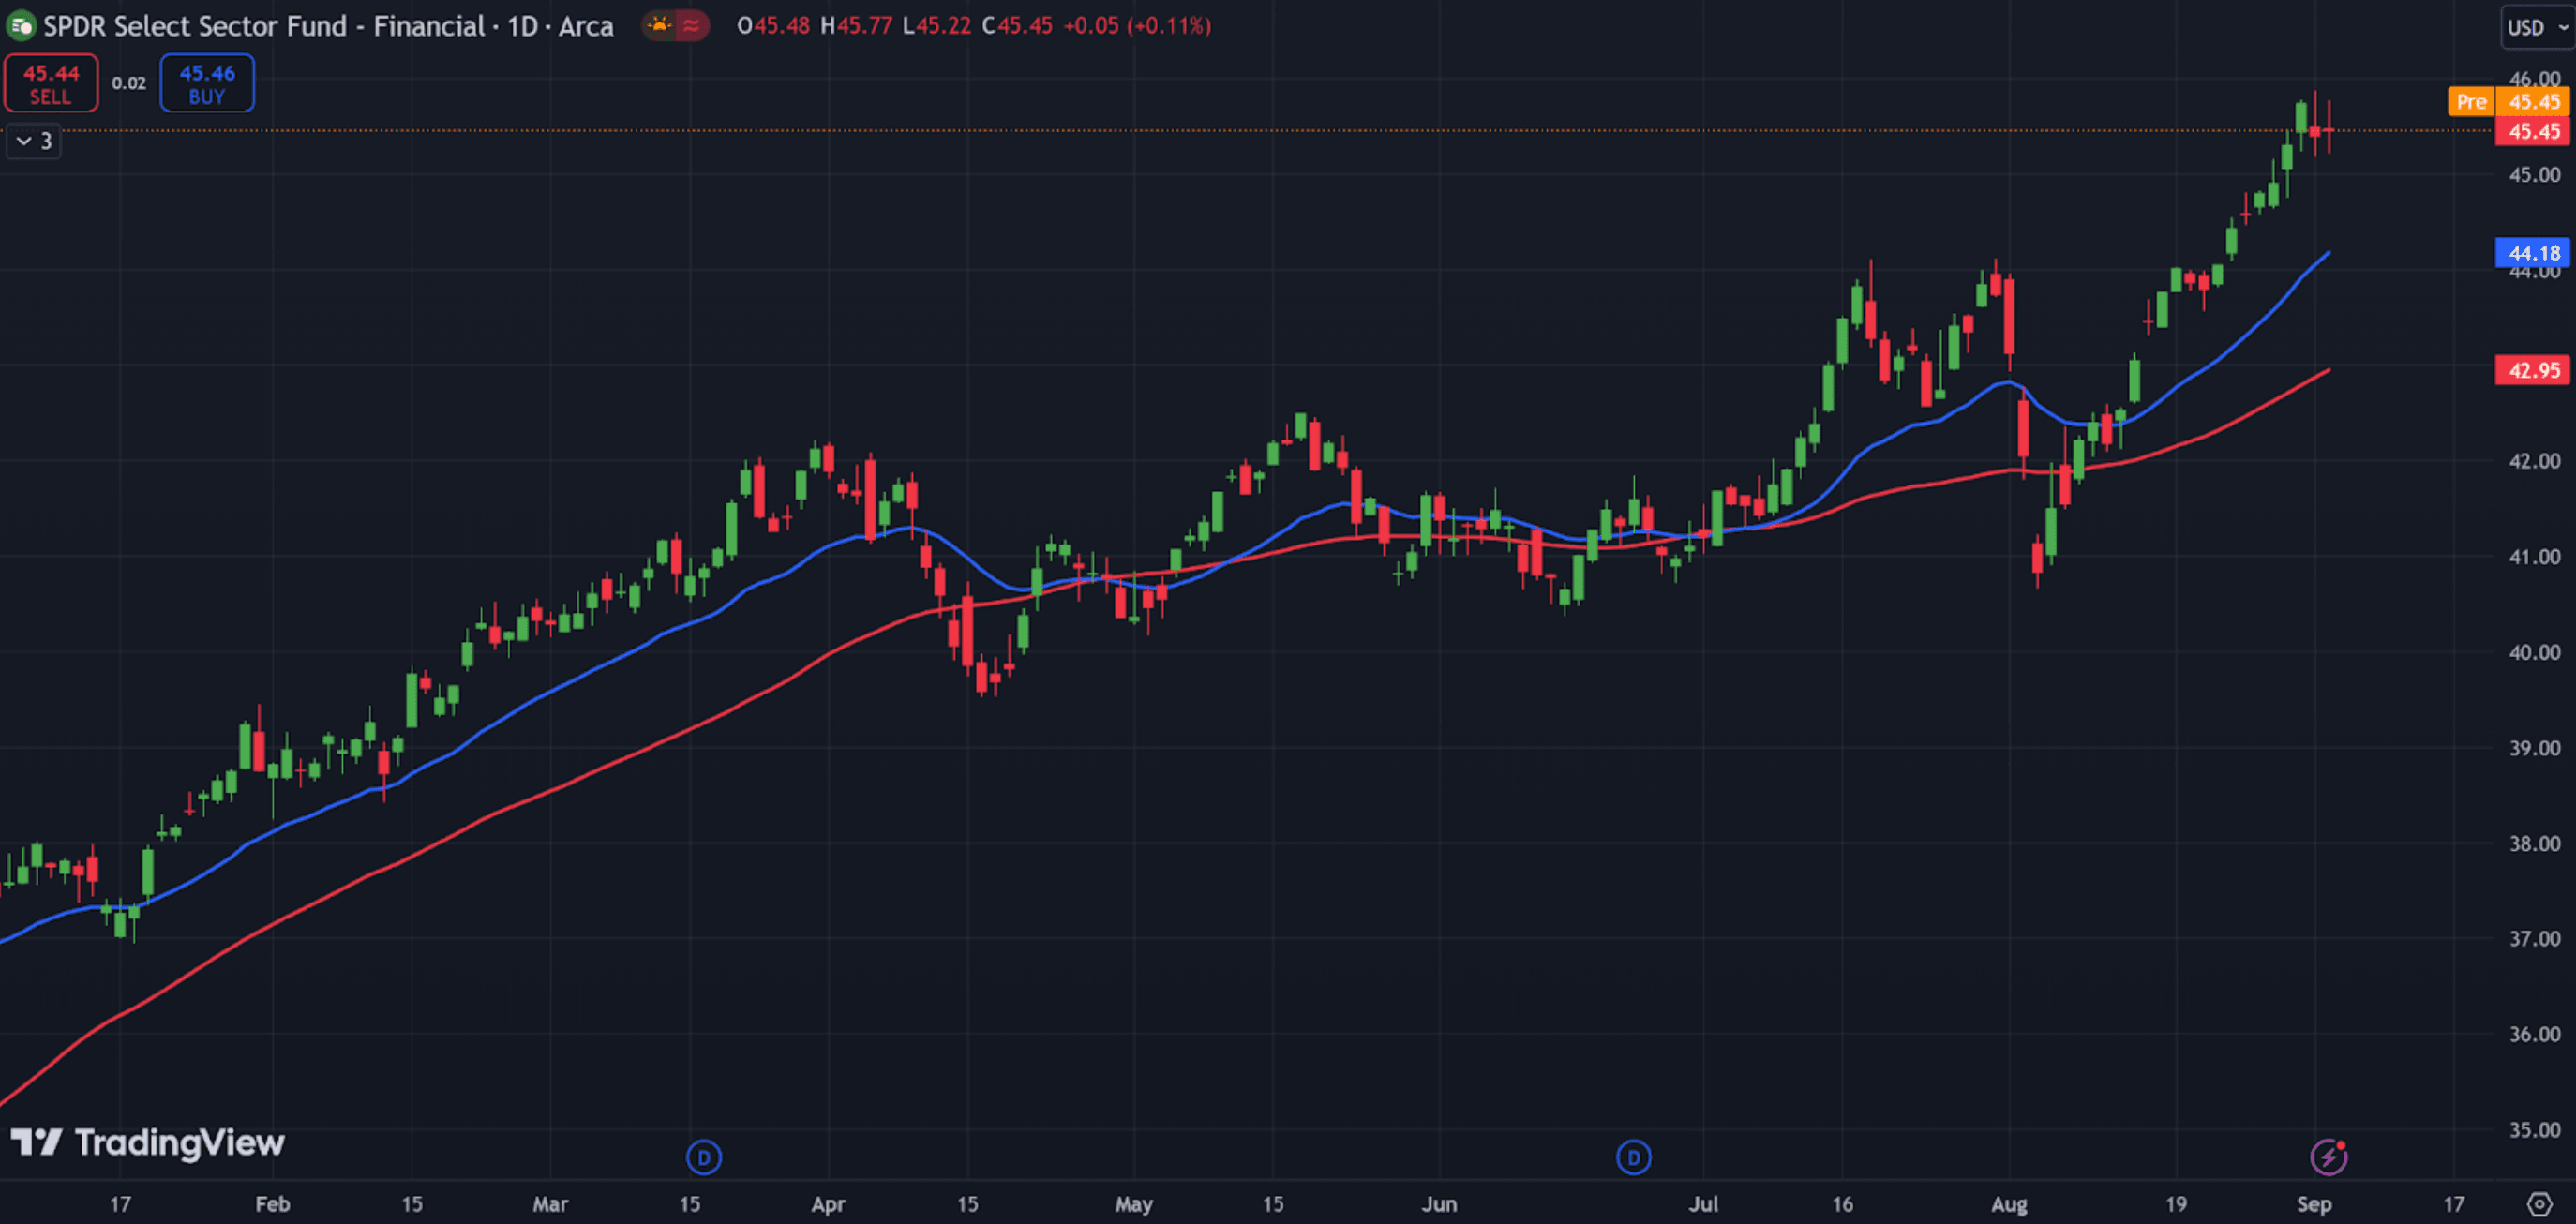Viewport: 2576px width, 1224px height.
Task: Click the 0.02 spread value
Action: click(128, 83)
